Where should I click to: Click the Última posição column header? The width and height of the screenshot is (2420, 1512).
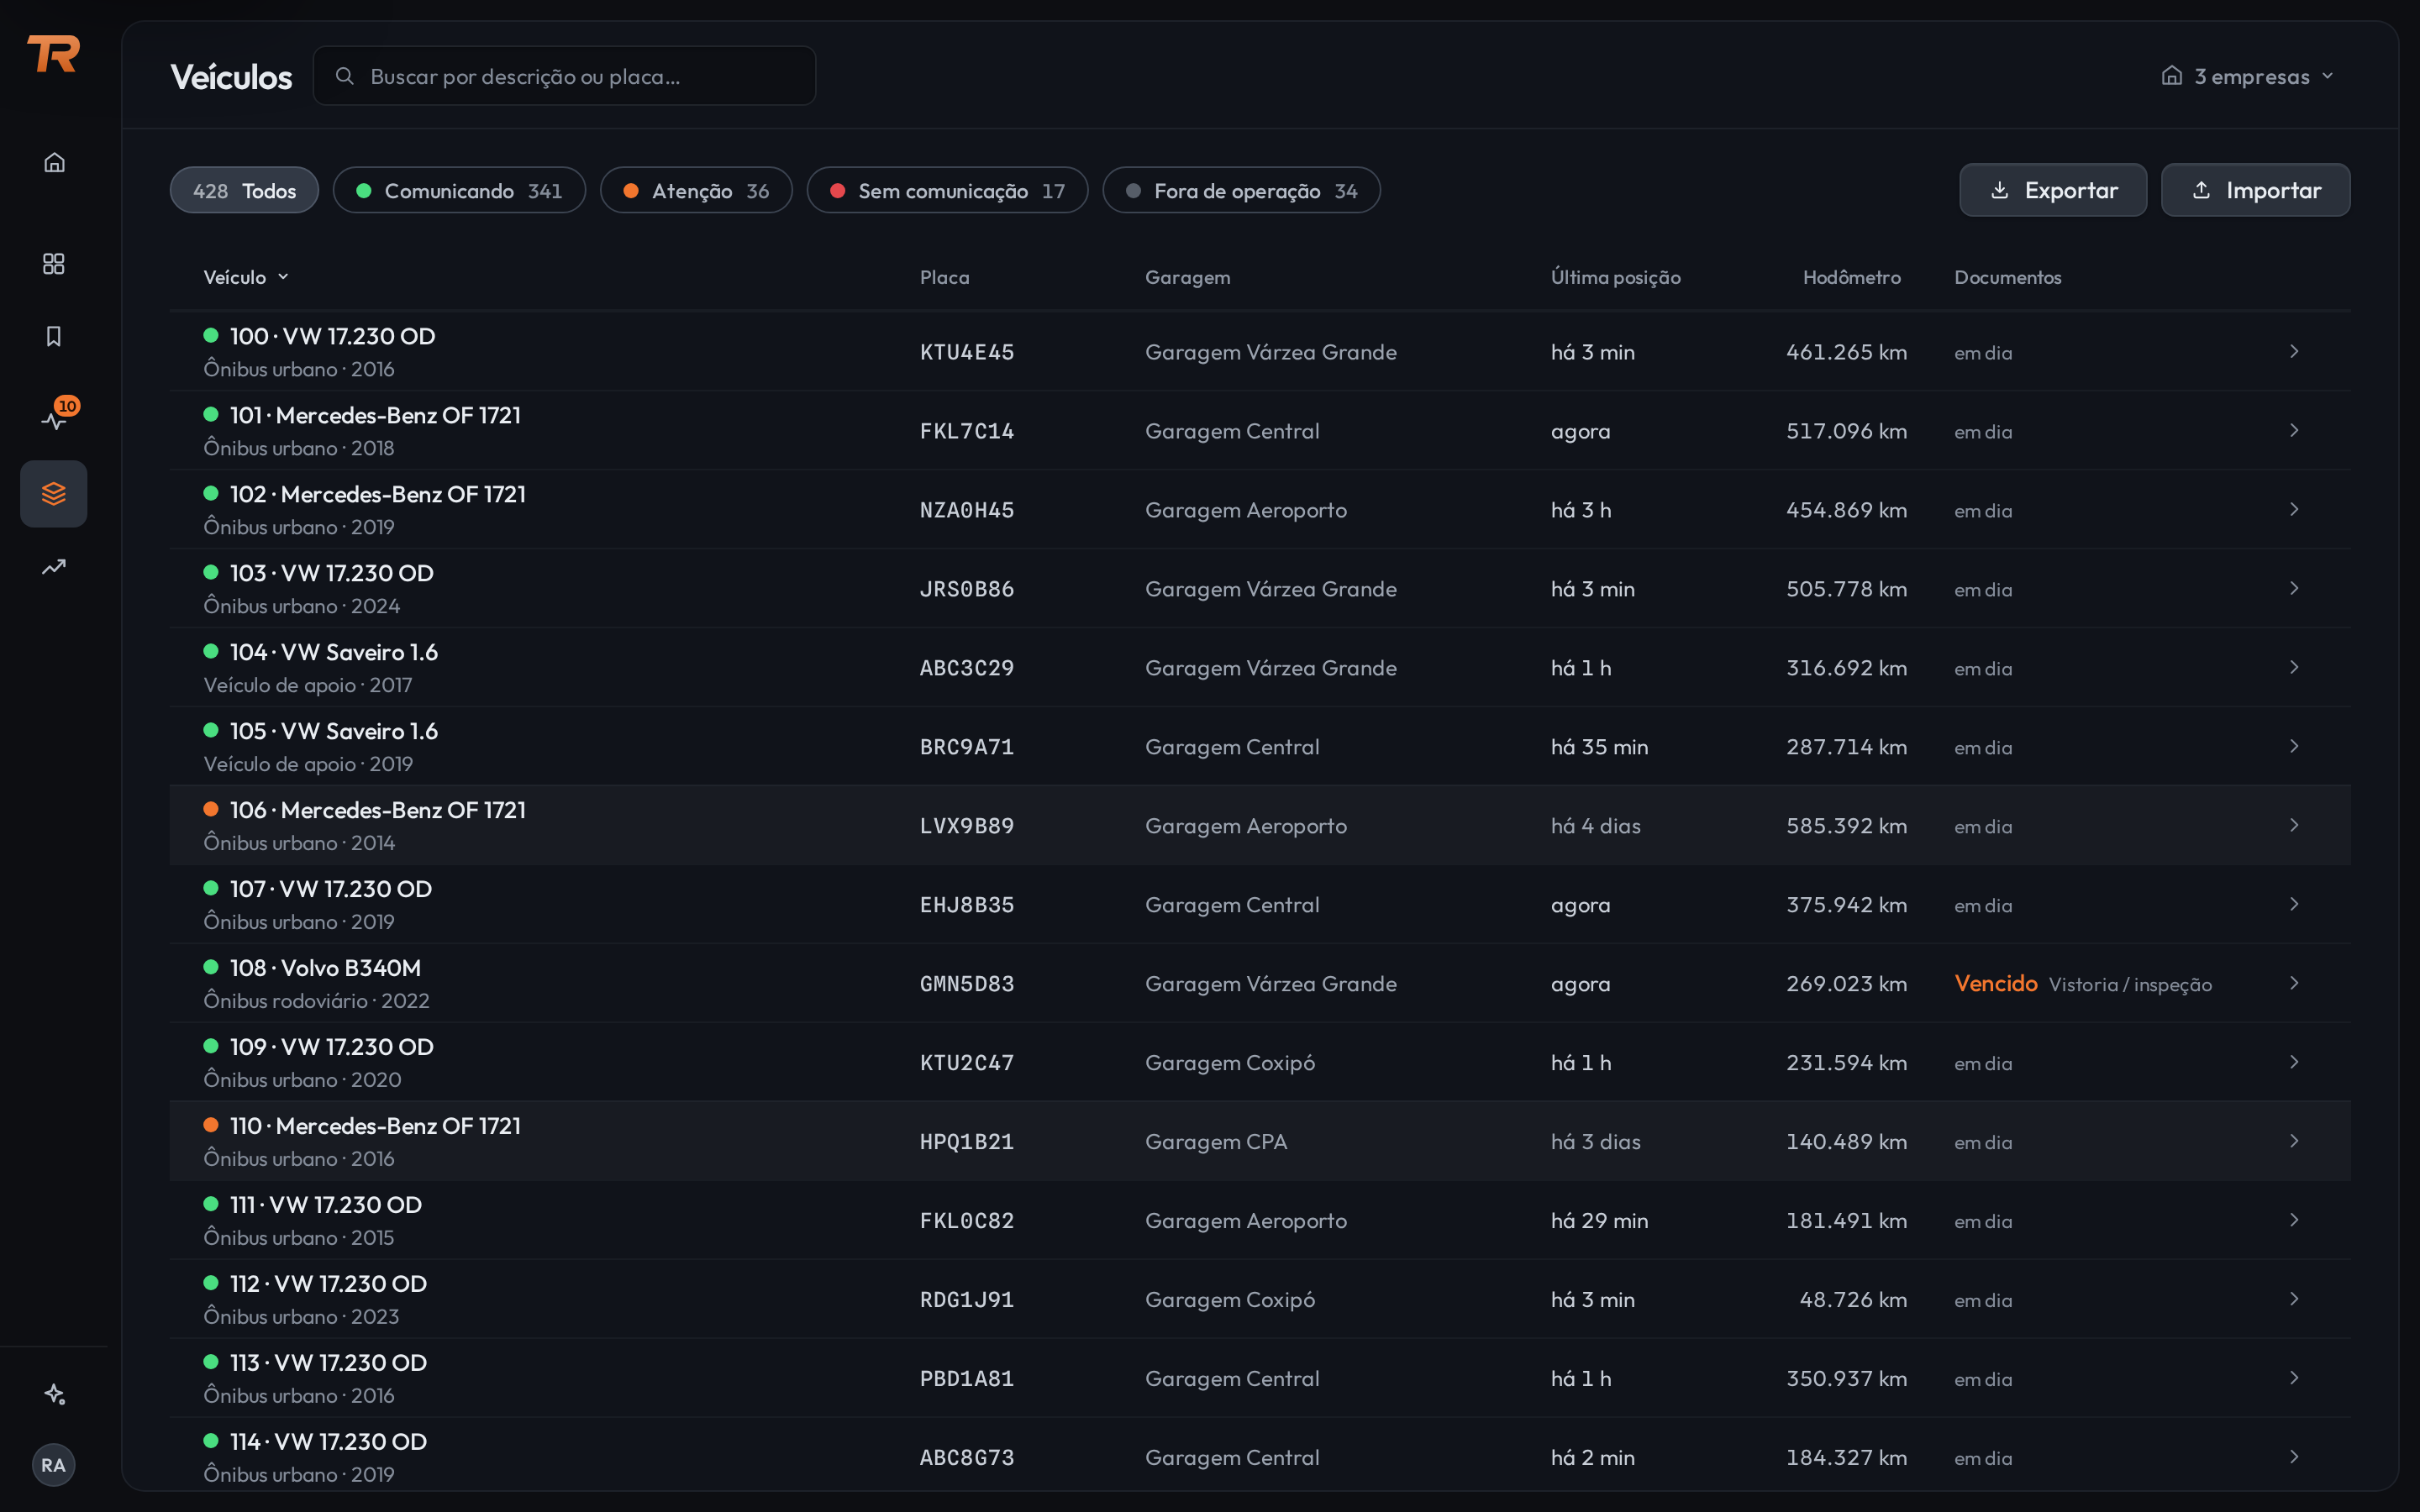coord(1616,277)
